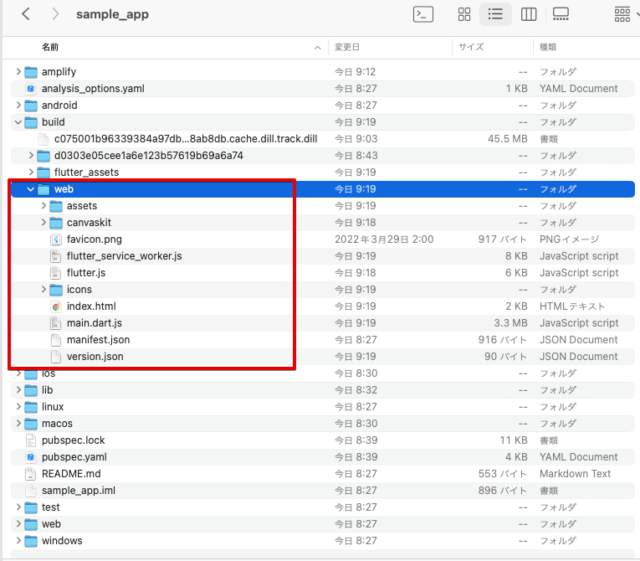
Task: Collapse the selected web folder under build
Action: pos(31,189)
